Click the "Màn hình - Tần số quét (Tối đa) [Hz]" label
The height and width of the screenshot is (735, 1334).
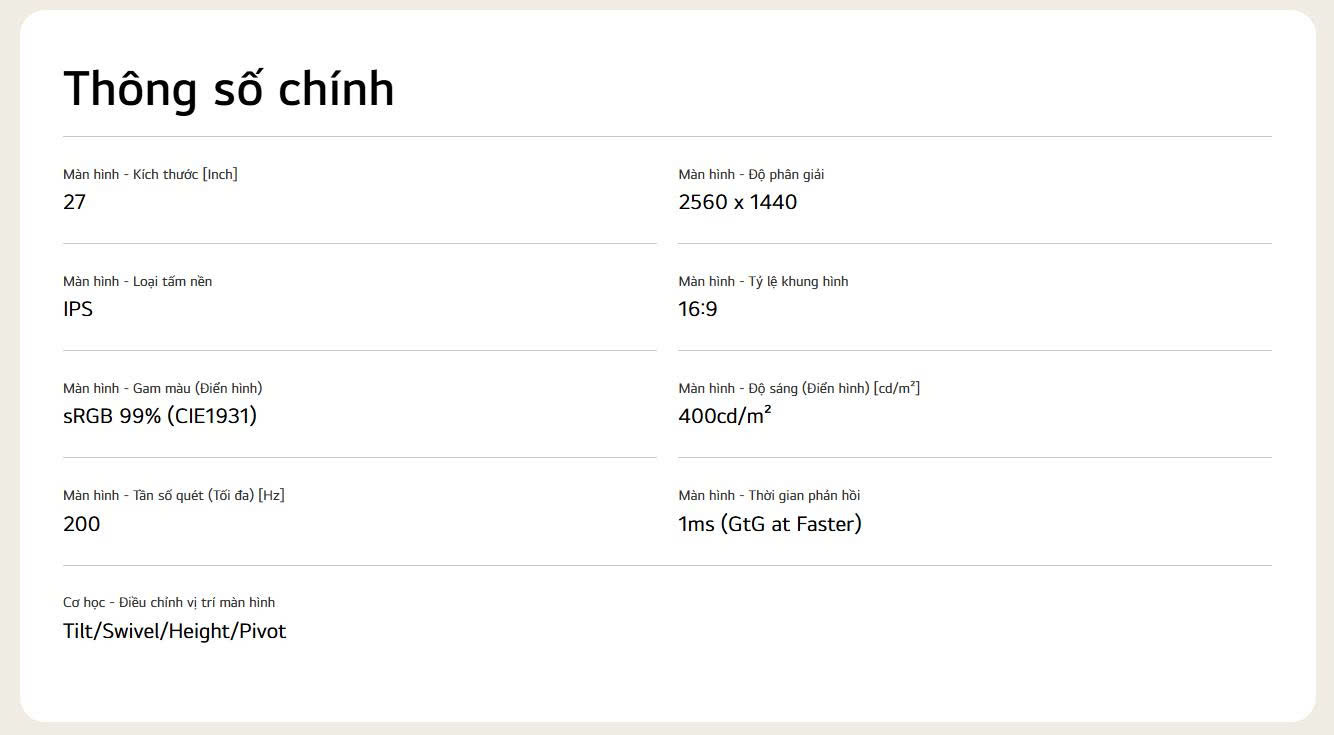173,495
